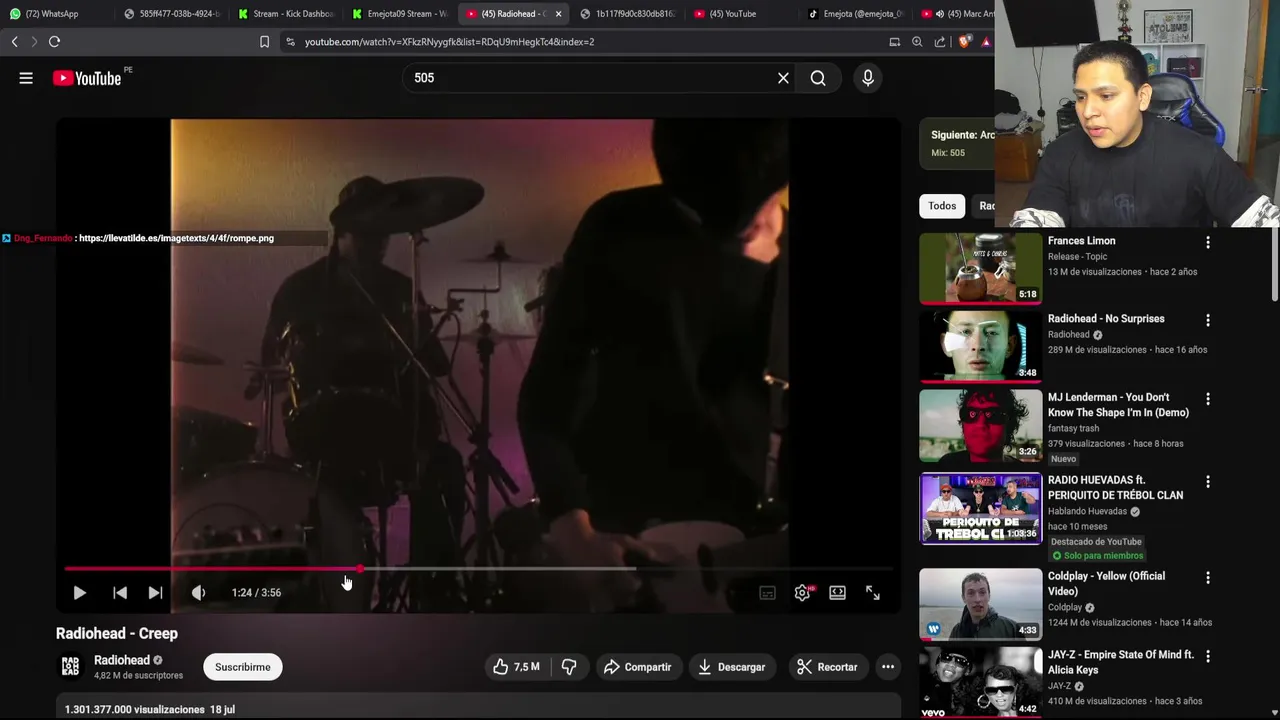This screenshot has width=1280, height=720.
Task: Open more actions three-dot menu
Action: (887, 667)
